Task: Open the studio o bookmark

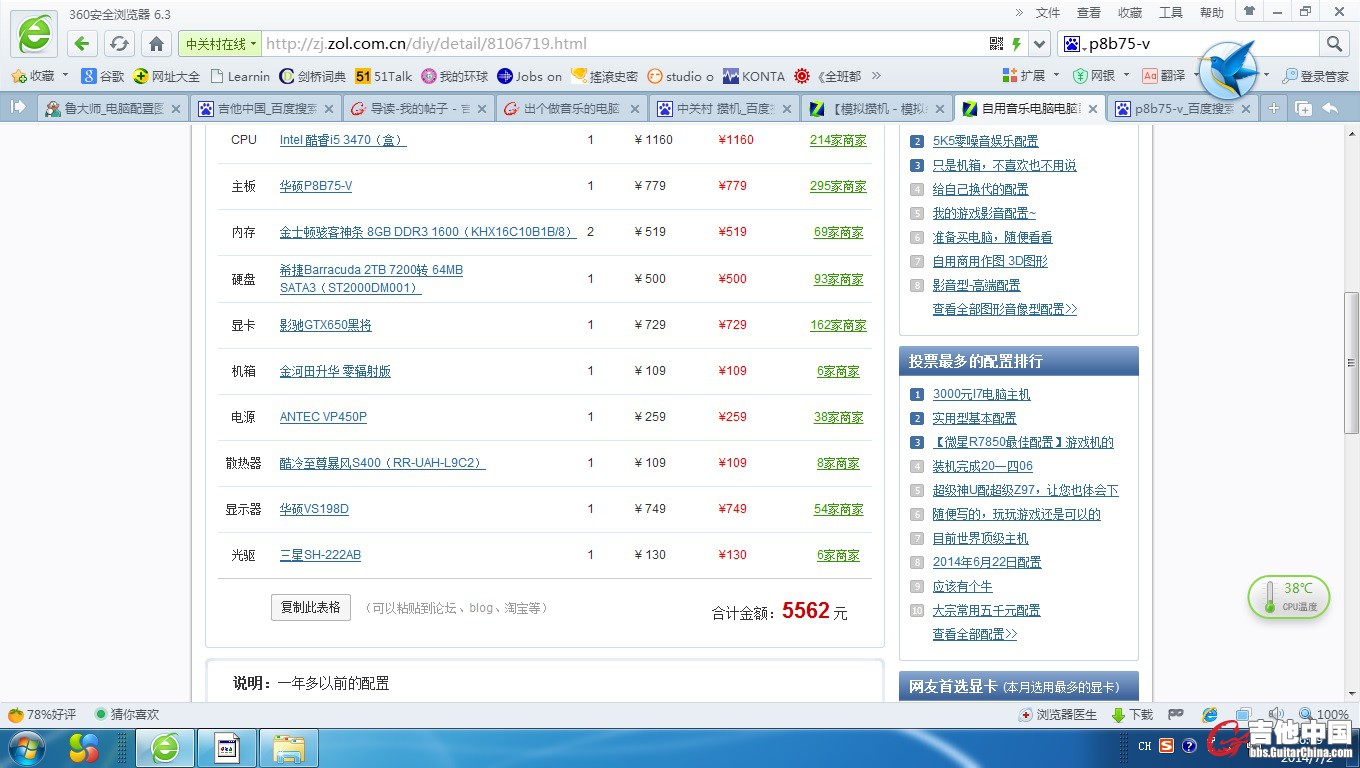Action: pos(681,76)
